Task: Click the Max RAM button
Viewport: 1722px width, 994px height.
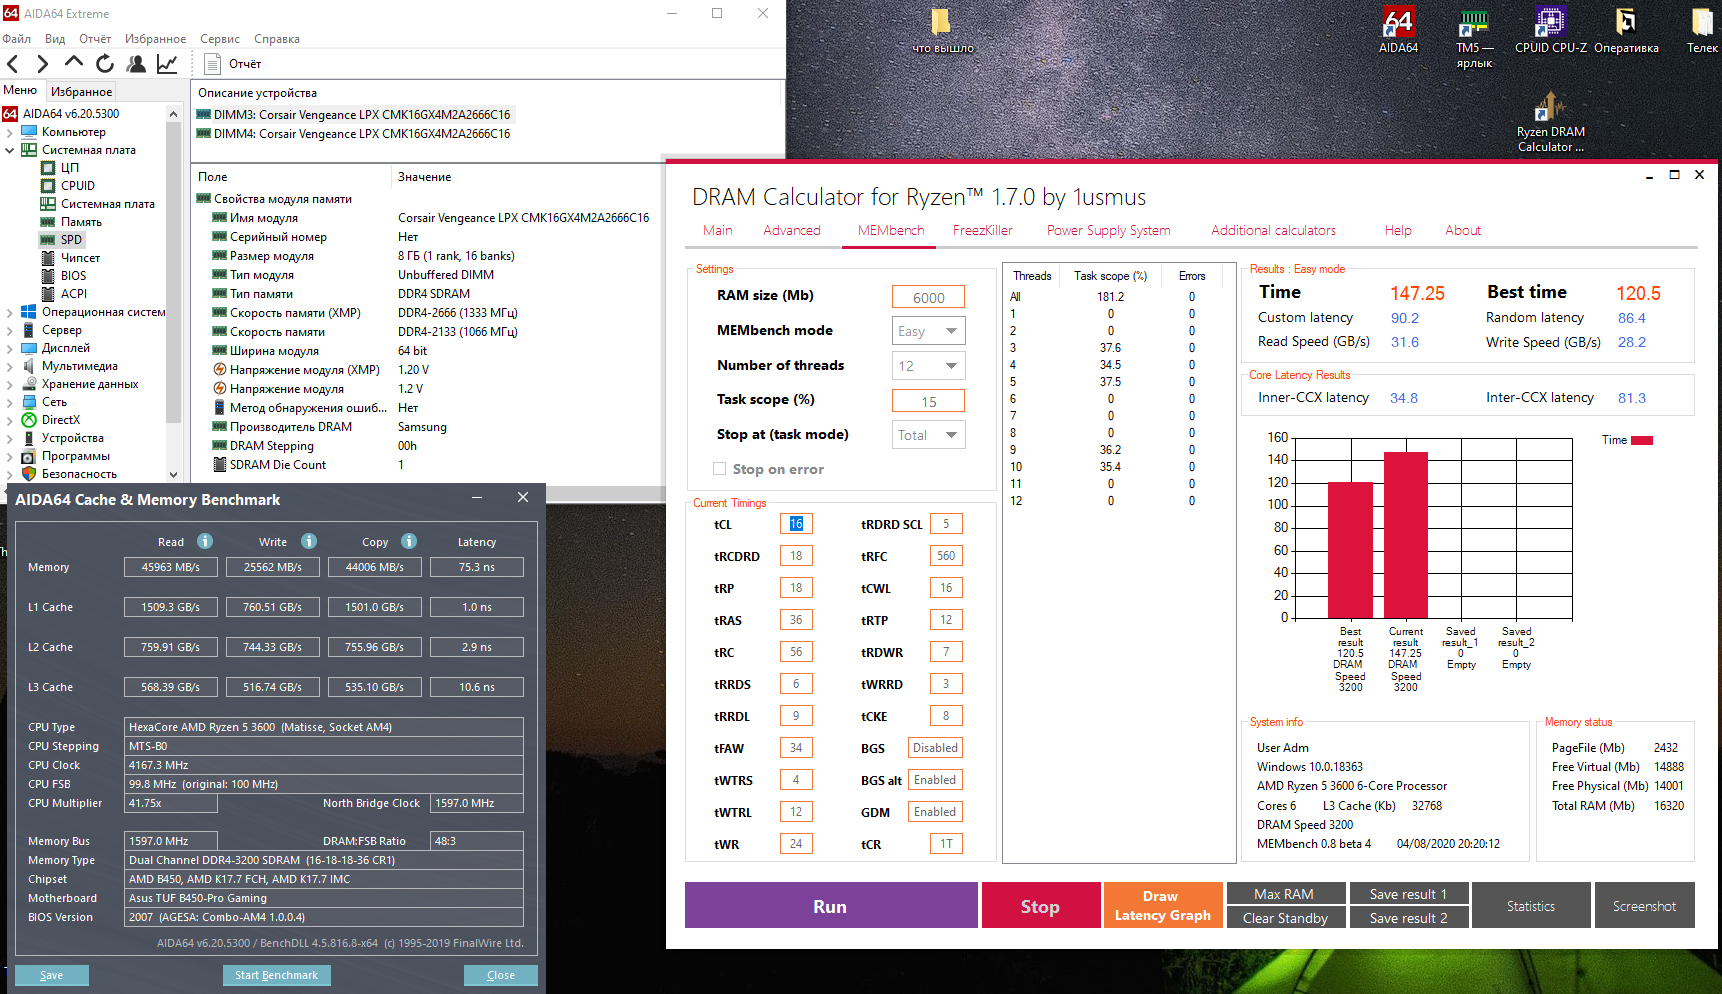Action: point(1284,894)
